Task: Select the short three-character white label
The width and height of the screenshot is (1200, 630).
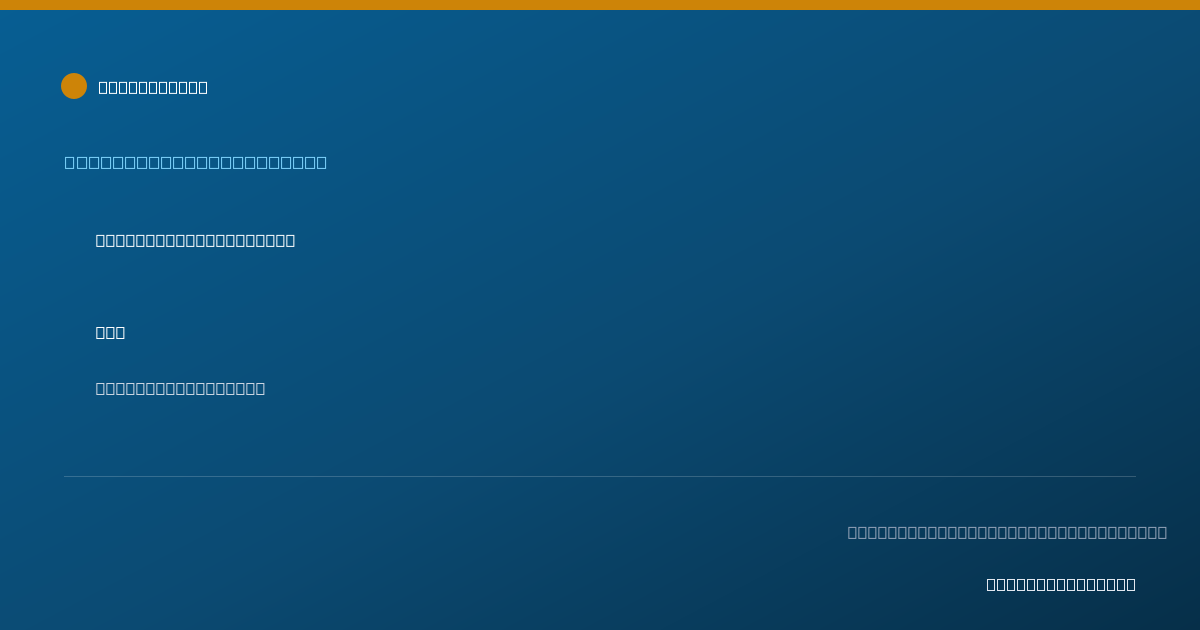Action: [110, 332]
